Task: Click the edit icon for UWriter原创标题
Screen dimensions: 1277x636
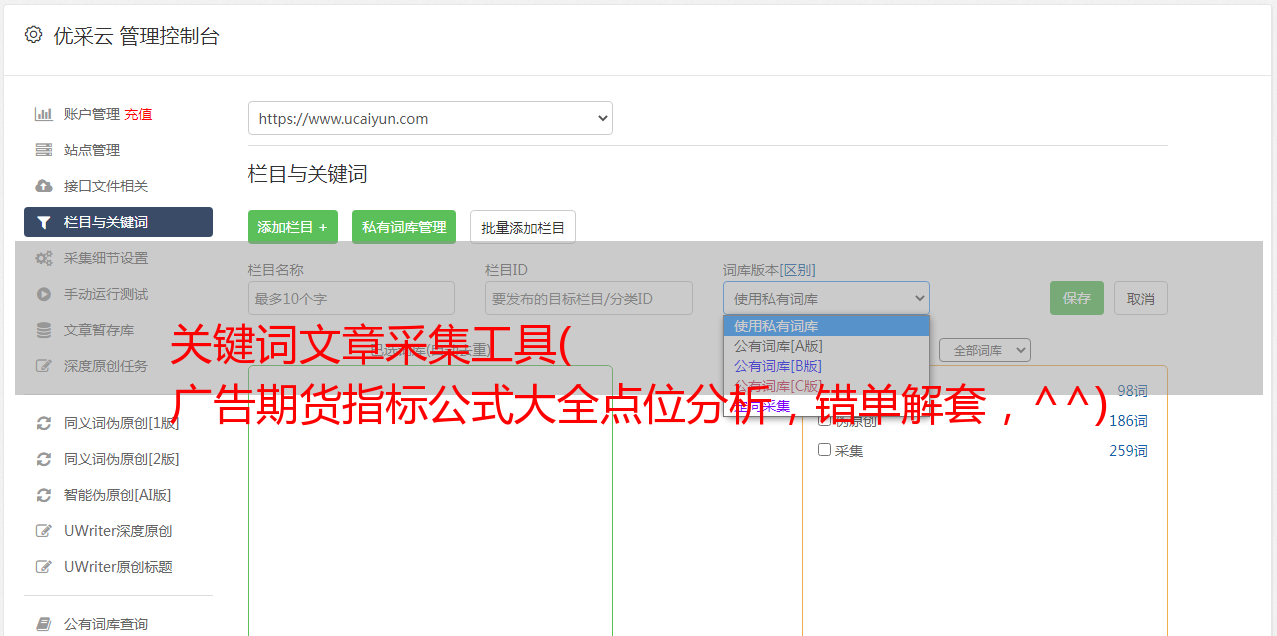Action: [44, 567]
